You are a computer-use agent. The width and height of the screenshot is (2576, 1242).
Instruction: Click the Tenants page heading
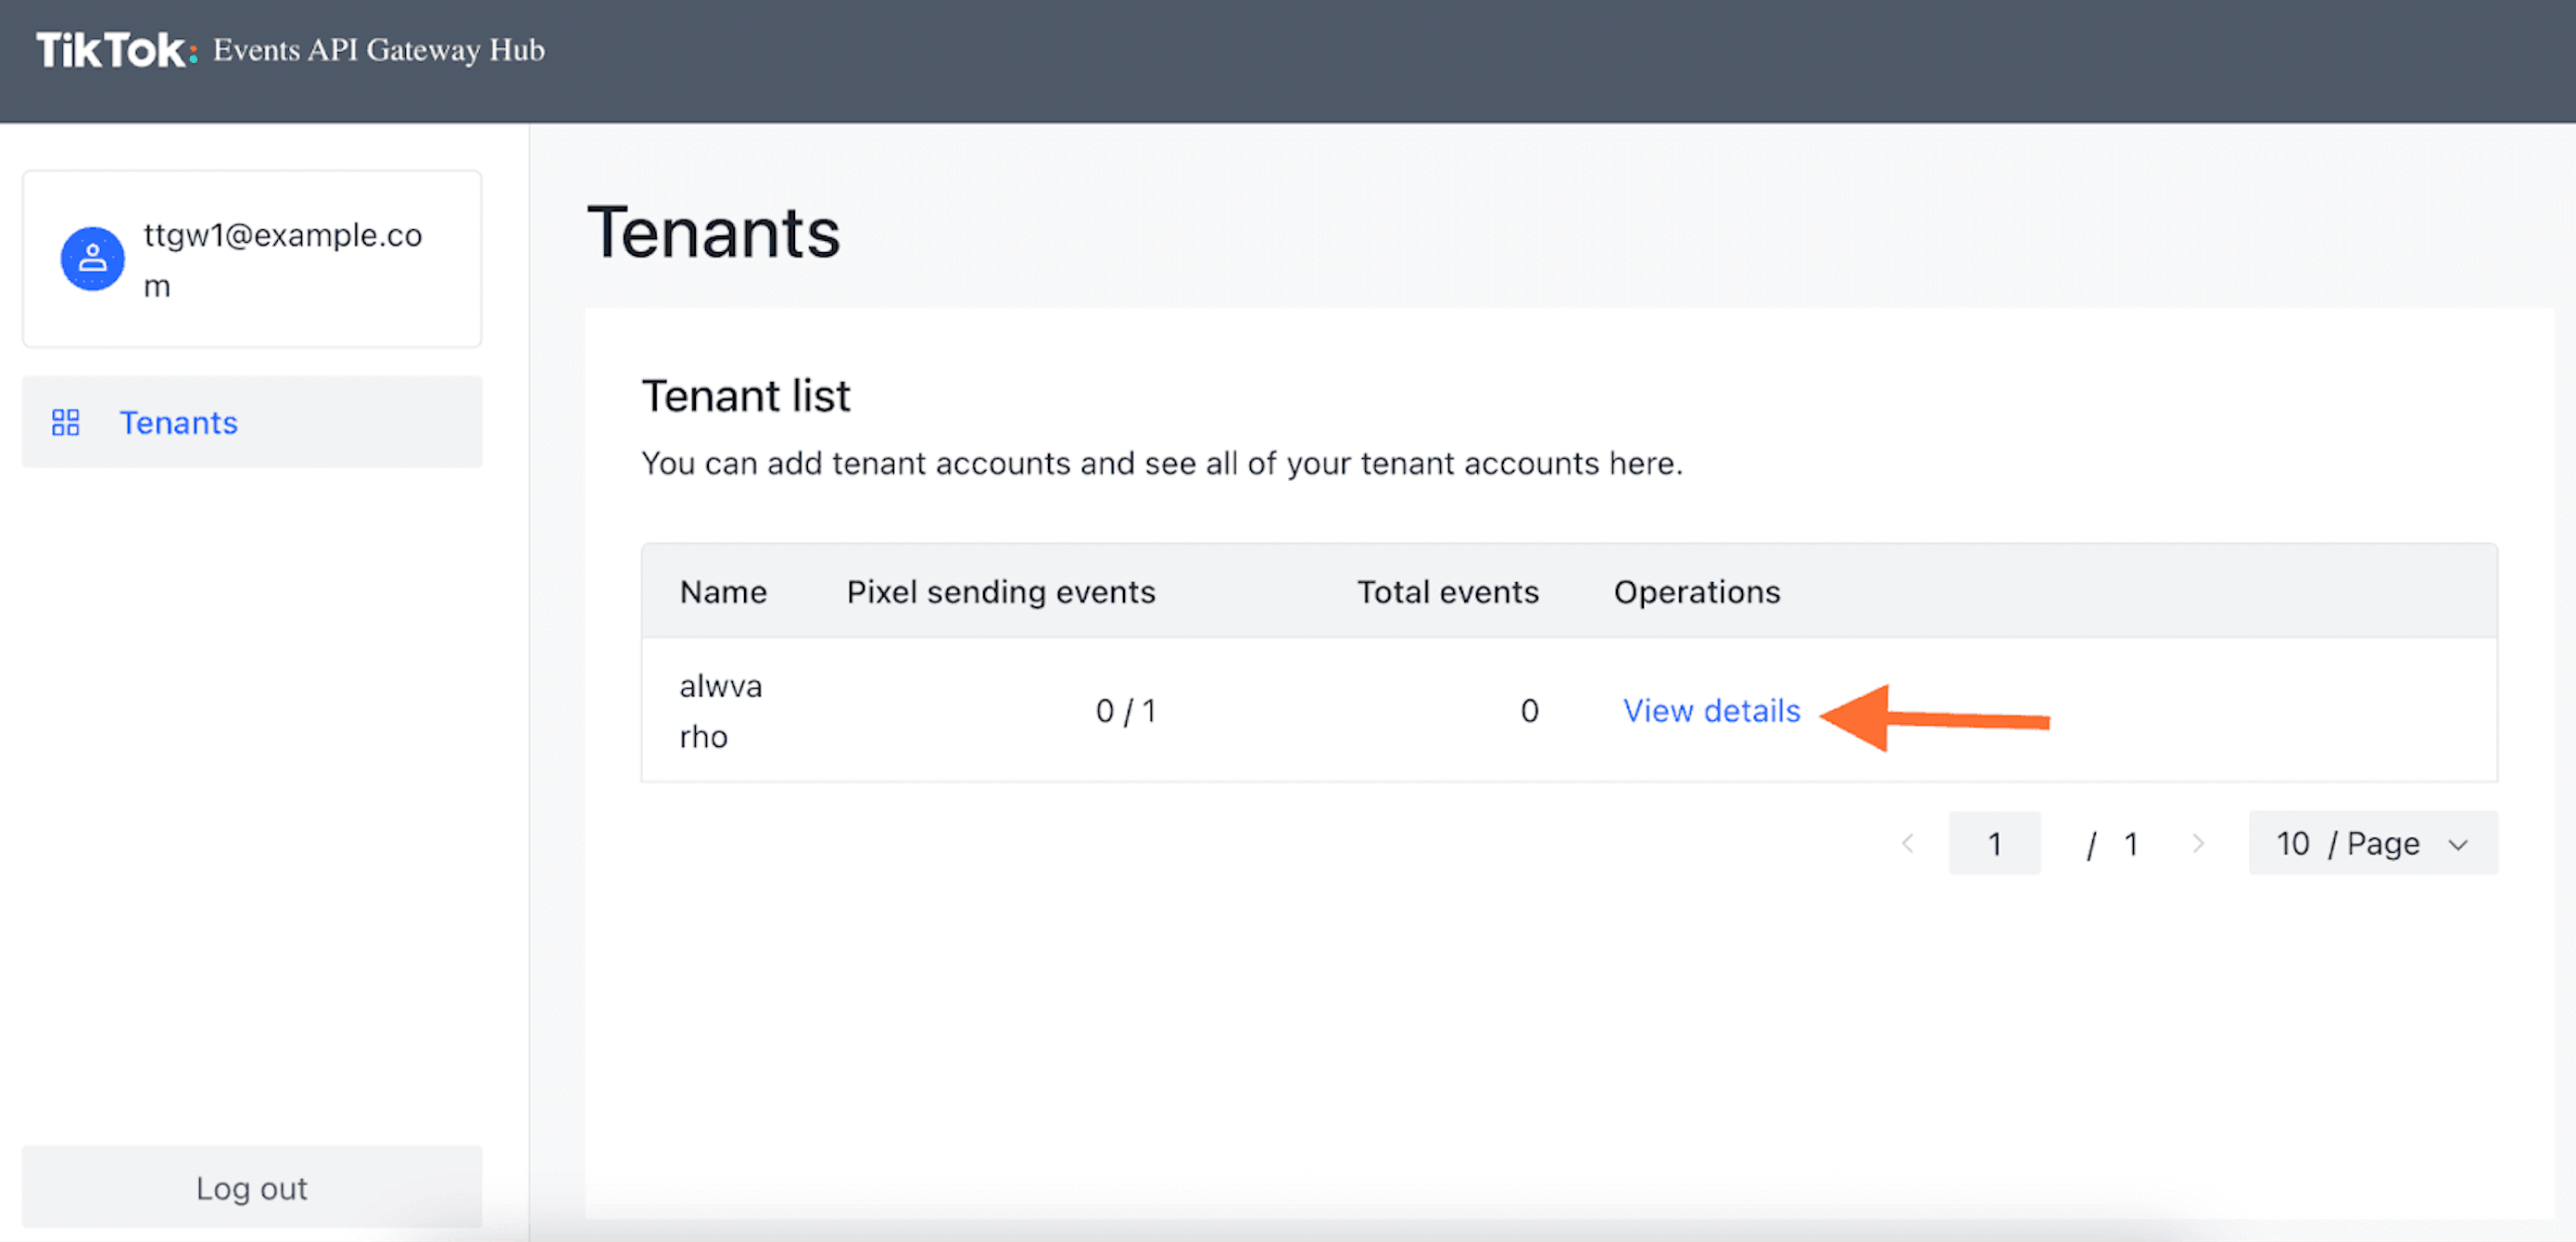tap(714, 233)
